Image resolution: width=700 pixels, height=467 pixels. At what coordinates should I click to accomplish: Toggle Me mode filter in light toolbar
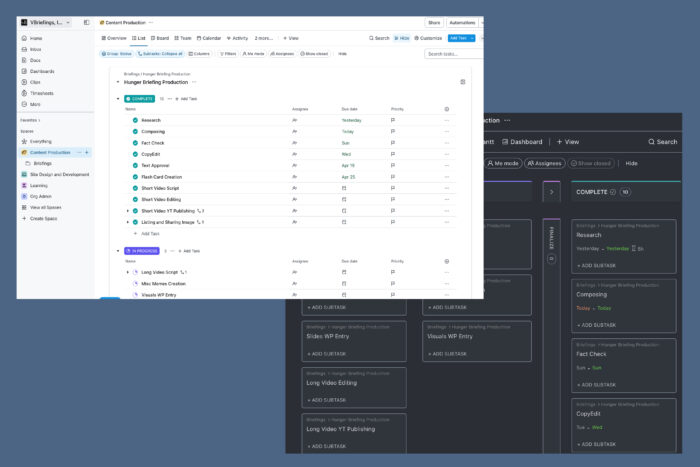pos(254,54)
